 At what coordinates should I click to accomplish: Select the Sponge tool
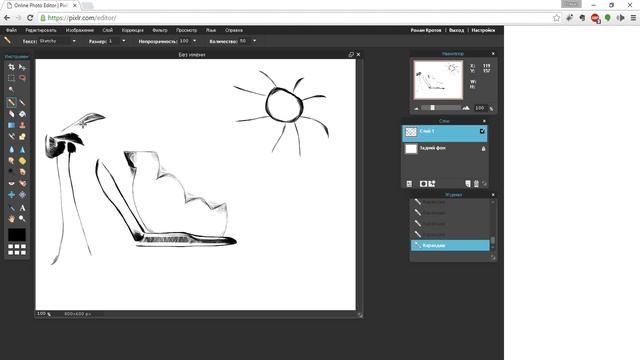click(22, 161)
